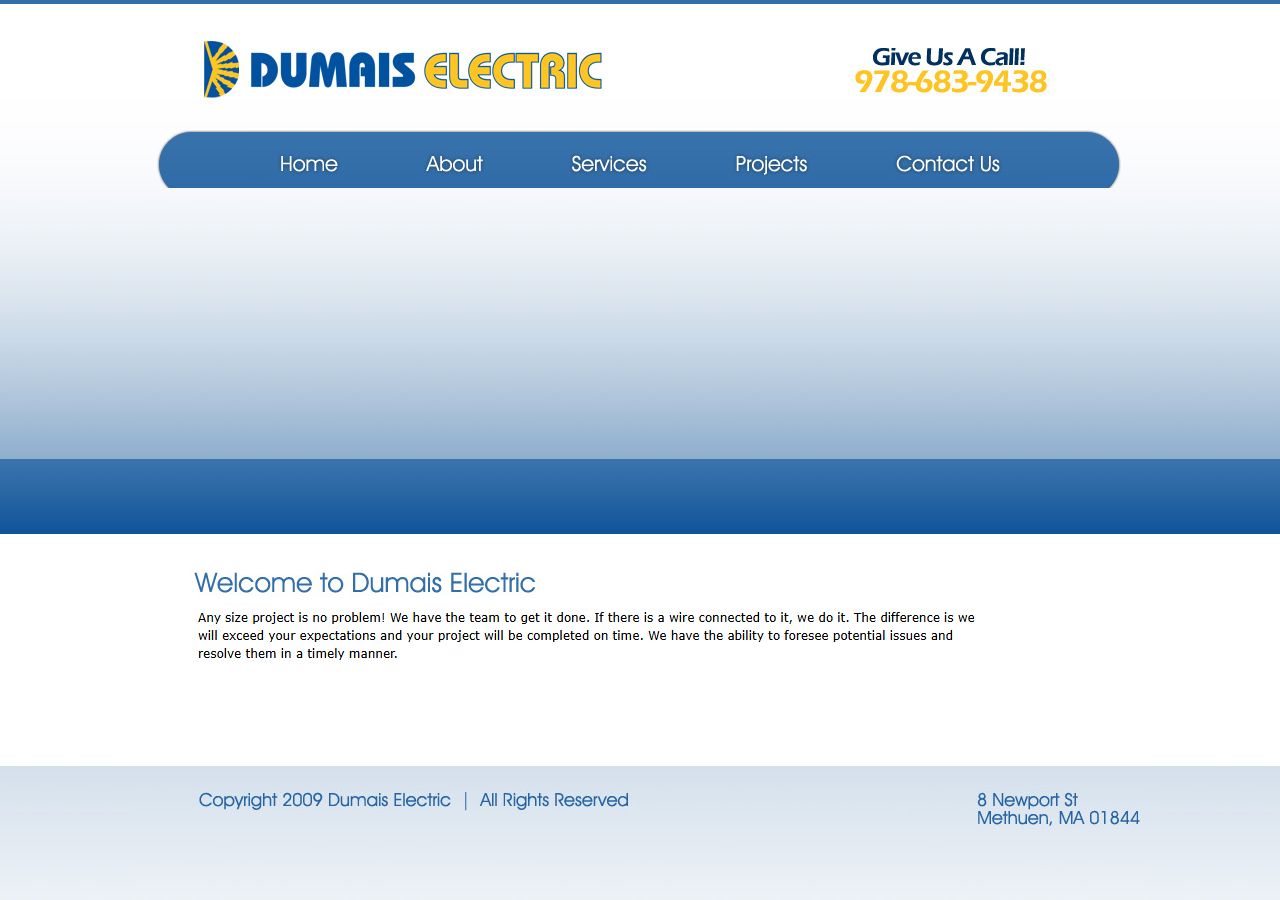Click the 'Welcome to Dumais Electric' heading
Viewport: 1280px width, 900px height.
point(365,583)
